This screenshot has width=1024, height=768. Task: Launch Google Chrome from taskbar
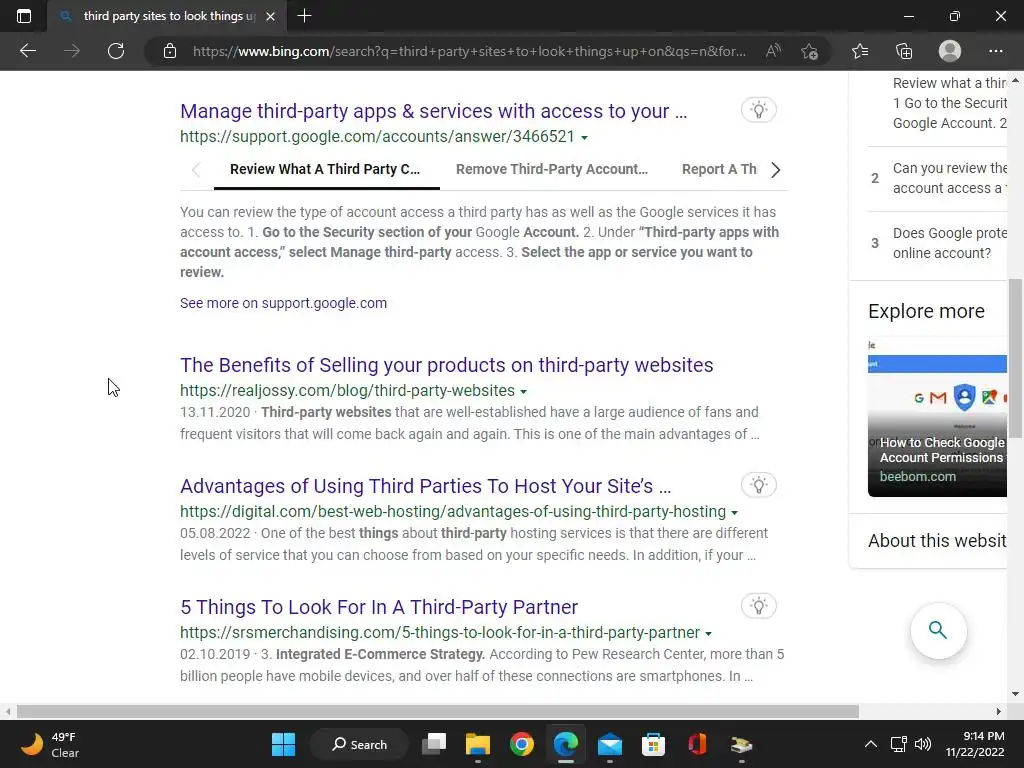522,744
